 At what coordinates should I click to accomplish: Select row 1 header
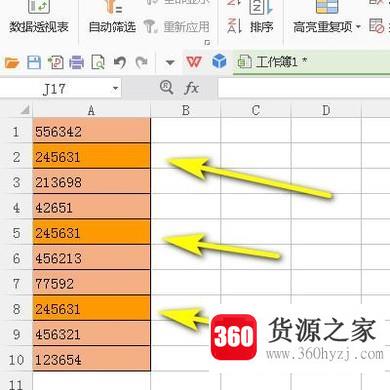coord(16,131)
